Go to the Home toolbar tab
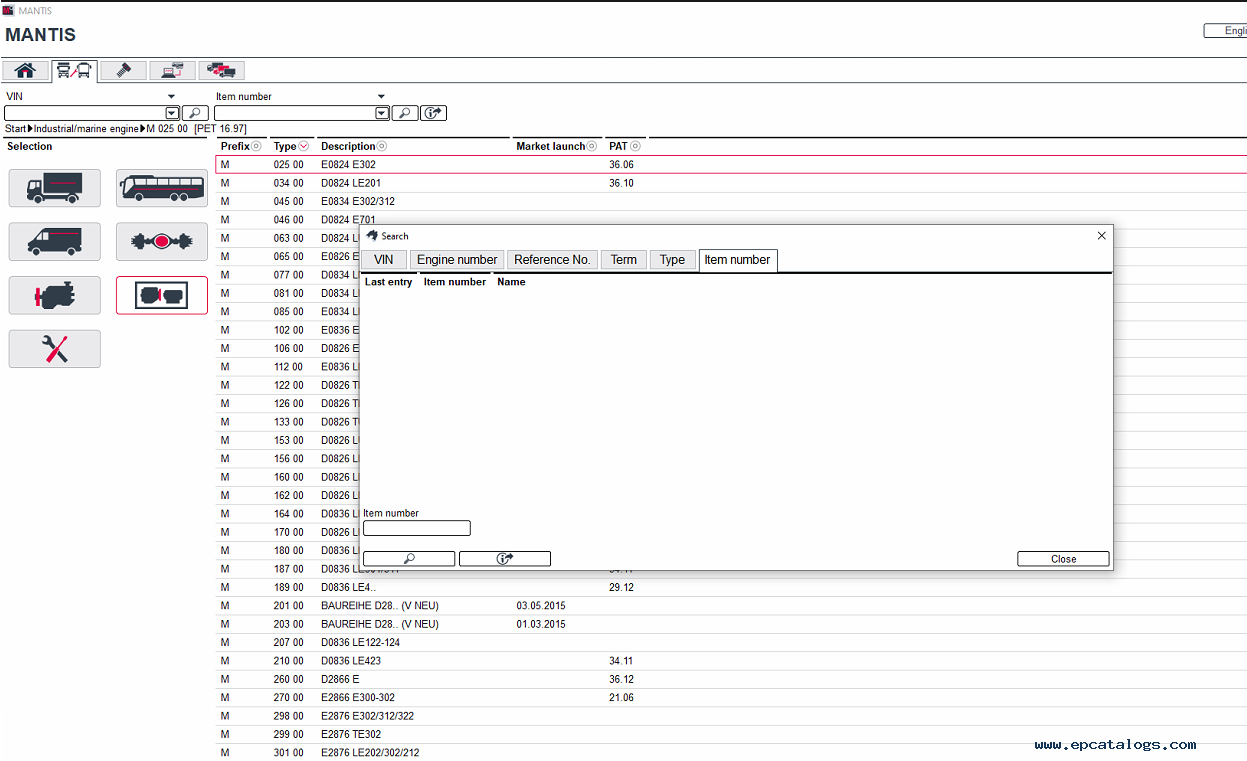The height and width of the screenshot is (761, 1247). click(x=25, y=71)
